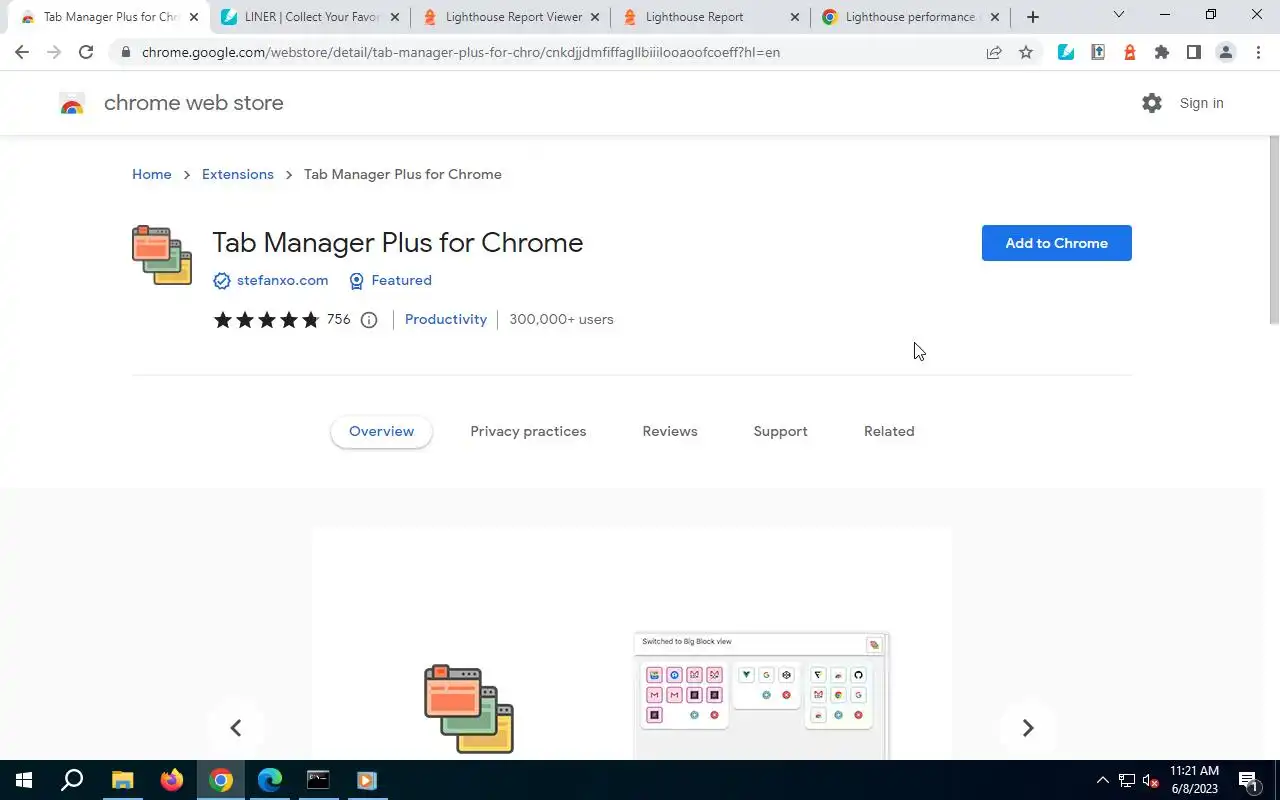The image size is (1280, 800).
Task: Show hidden system tray icons
Action: 1103,780
